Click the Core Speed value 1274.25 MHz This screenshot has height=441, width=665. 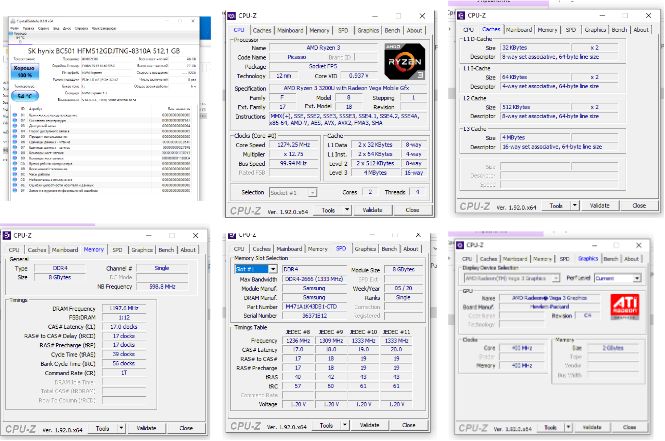pyautogui.click(x=293, y=145)
